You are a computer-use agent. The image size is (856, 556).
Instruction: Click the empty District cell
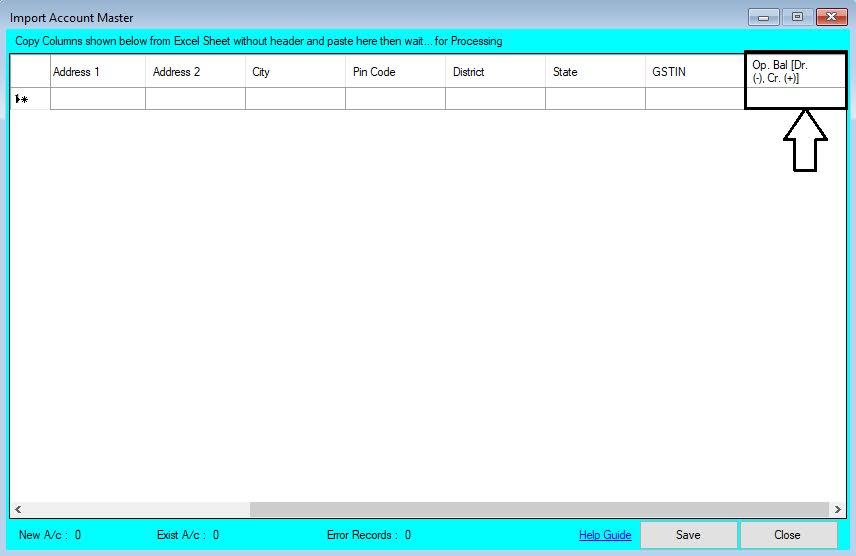pyautogui.click(x=495, y=99)
